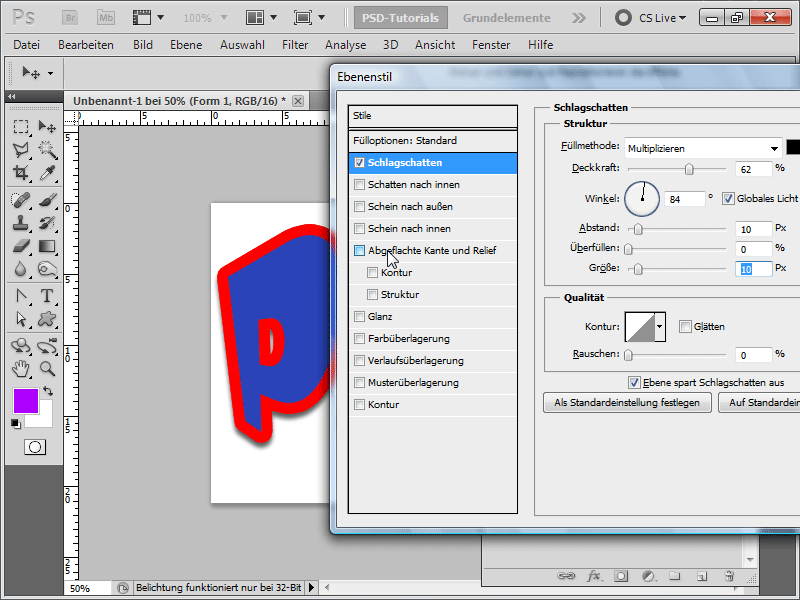Expand more workspaces chevron
Screen dimensions: 800x600
[579, 18]
